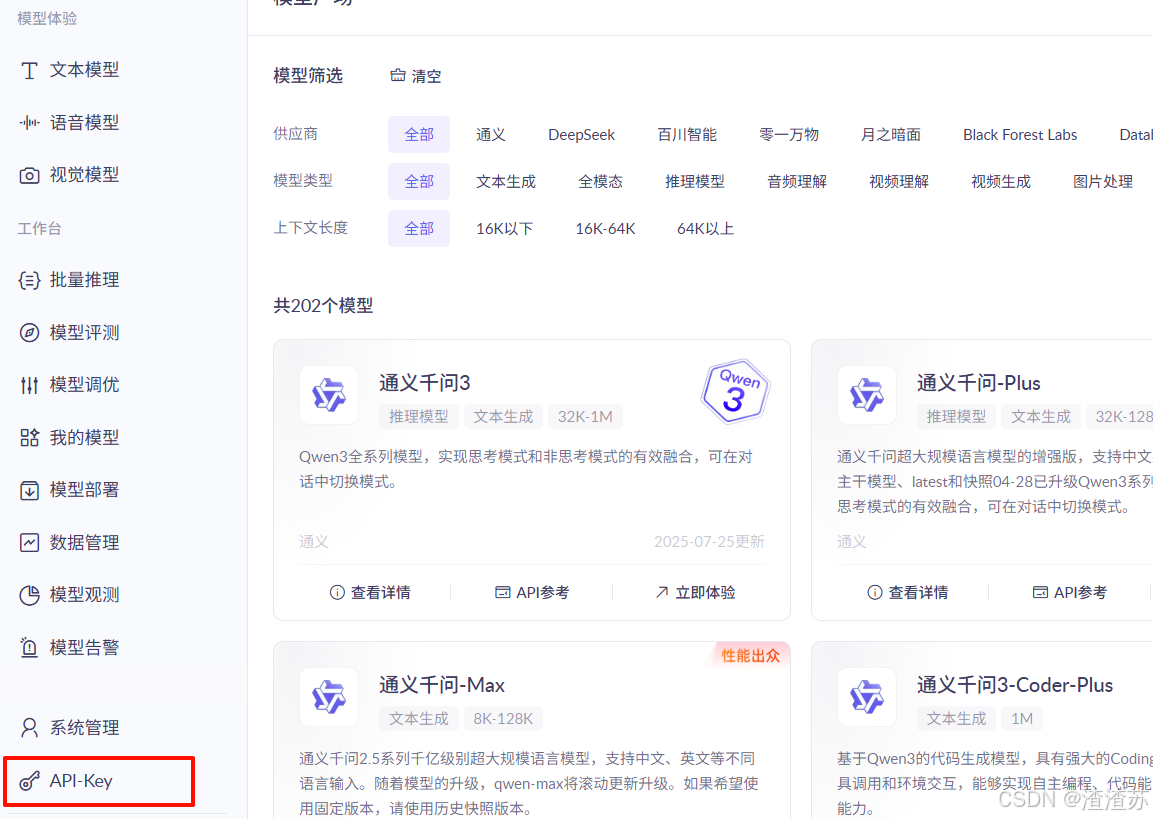Viewport: 1153px width, 819px height.
Task: Filter context length 64K以上
Action: click(705, 229)
